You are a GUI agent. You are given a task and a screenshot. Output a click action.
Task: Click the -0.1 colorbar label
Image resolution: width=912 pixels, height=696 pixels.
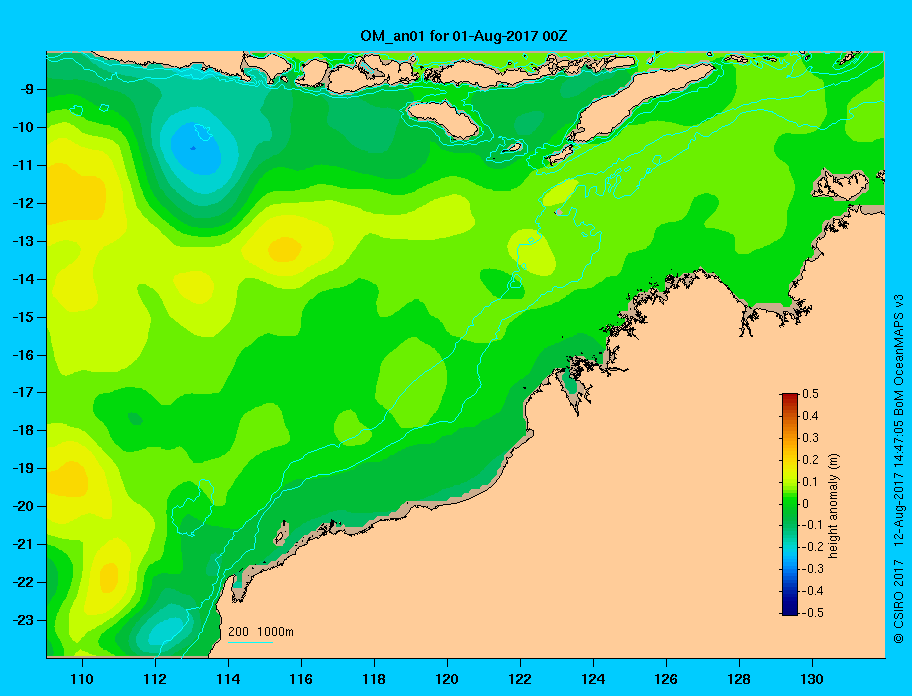pos(812,525)
